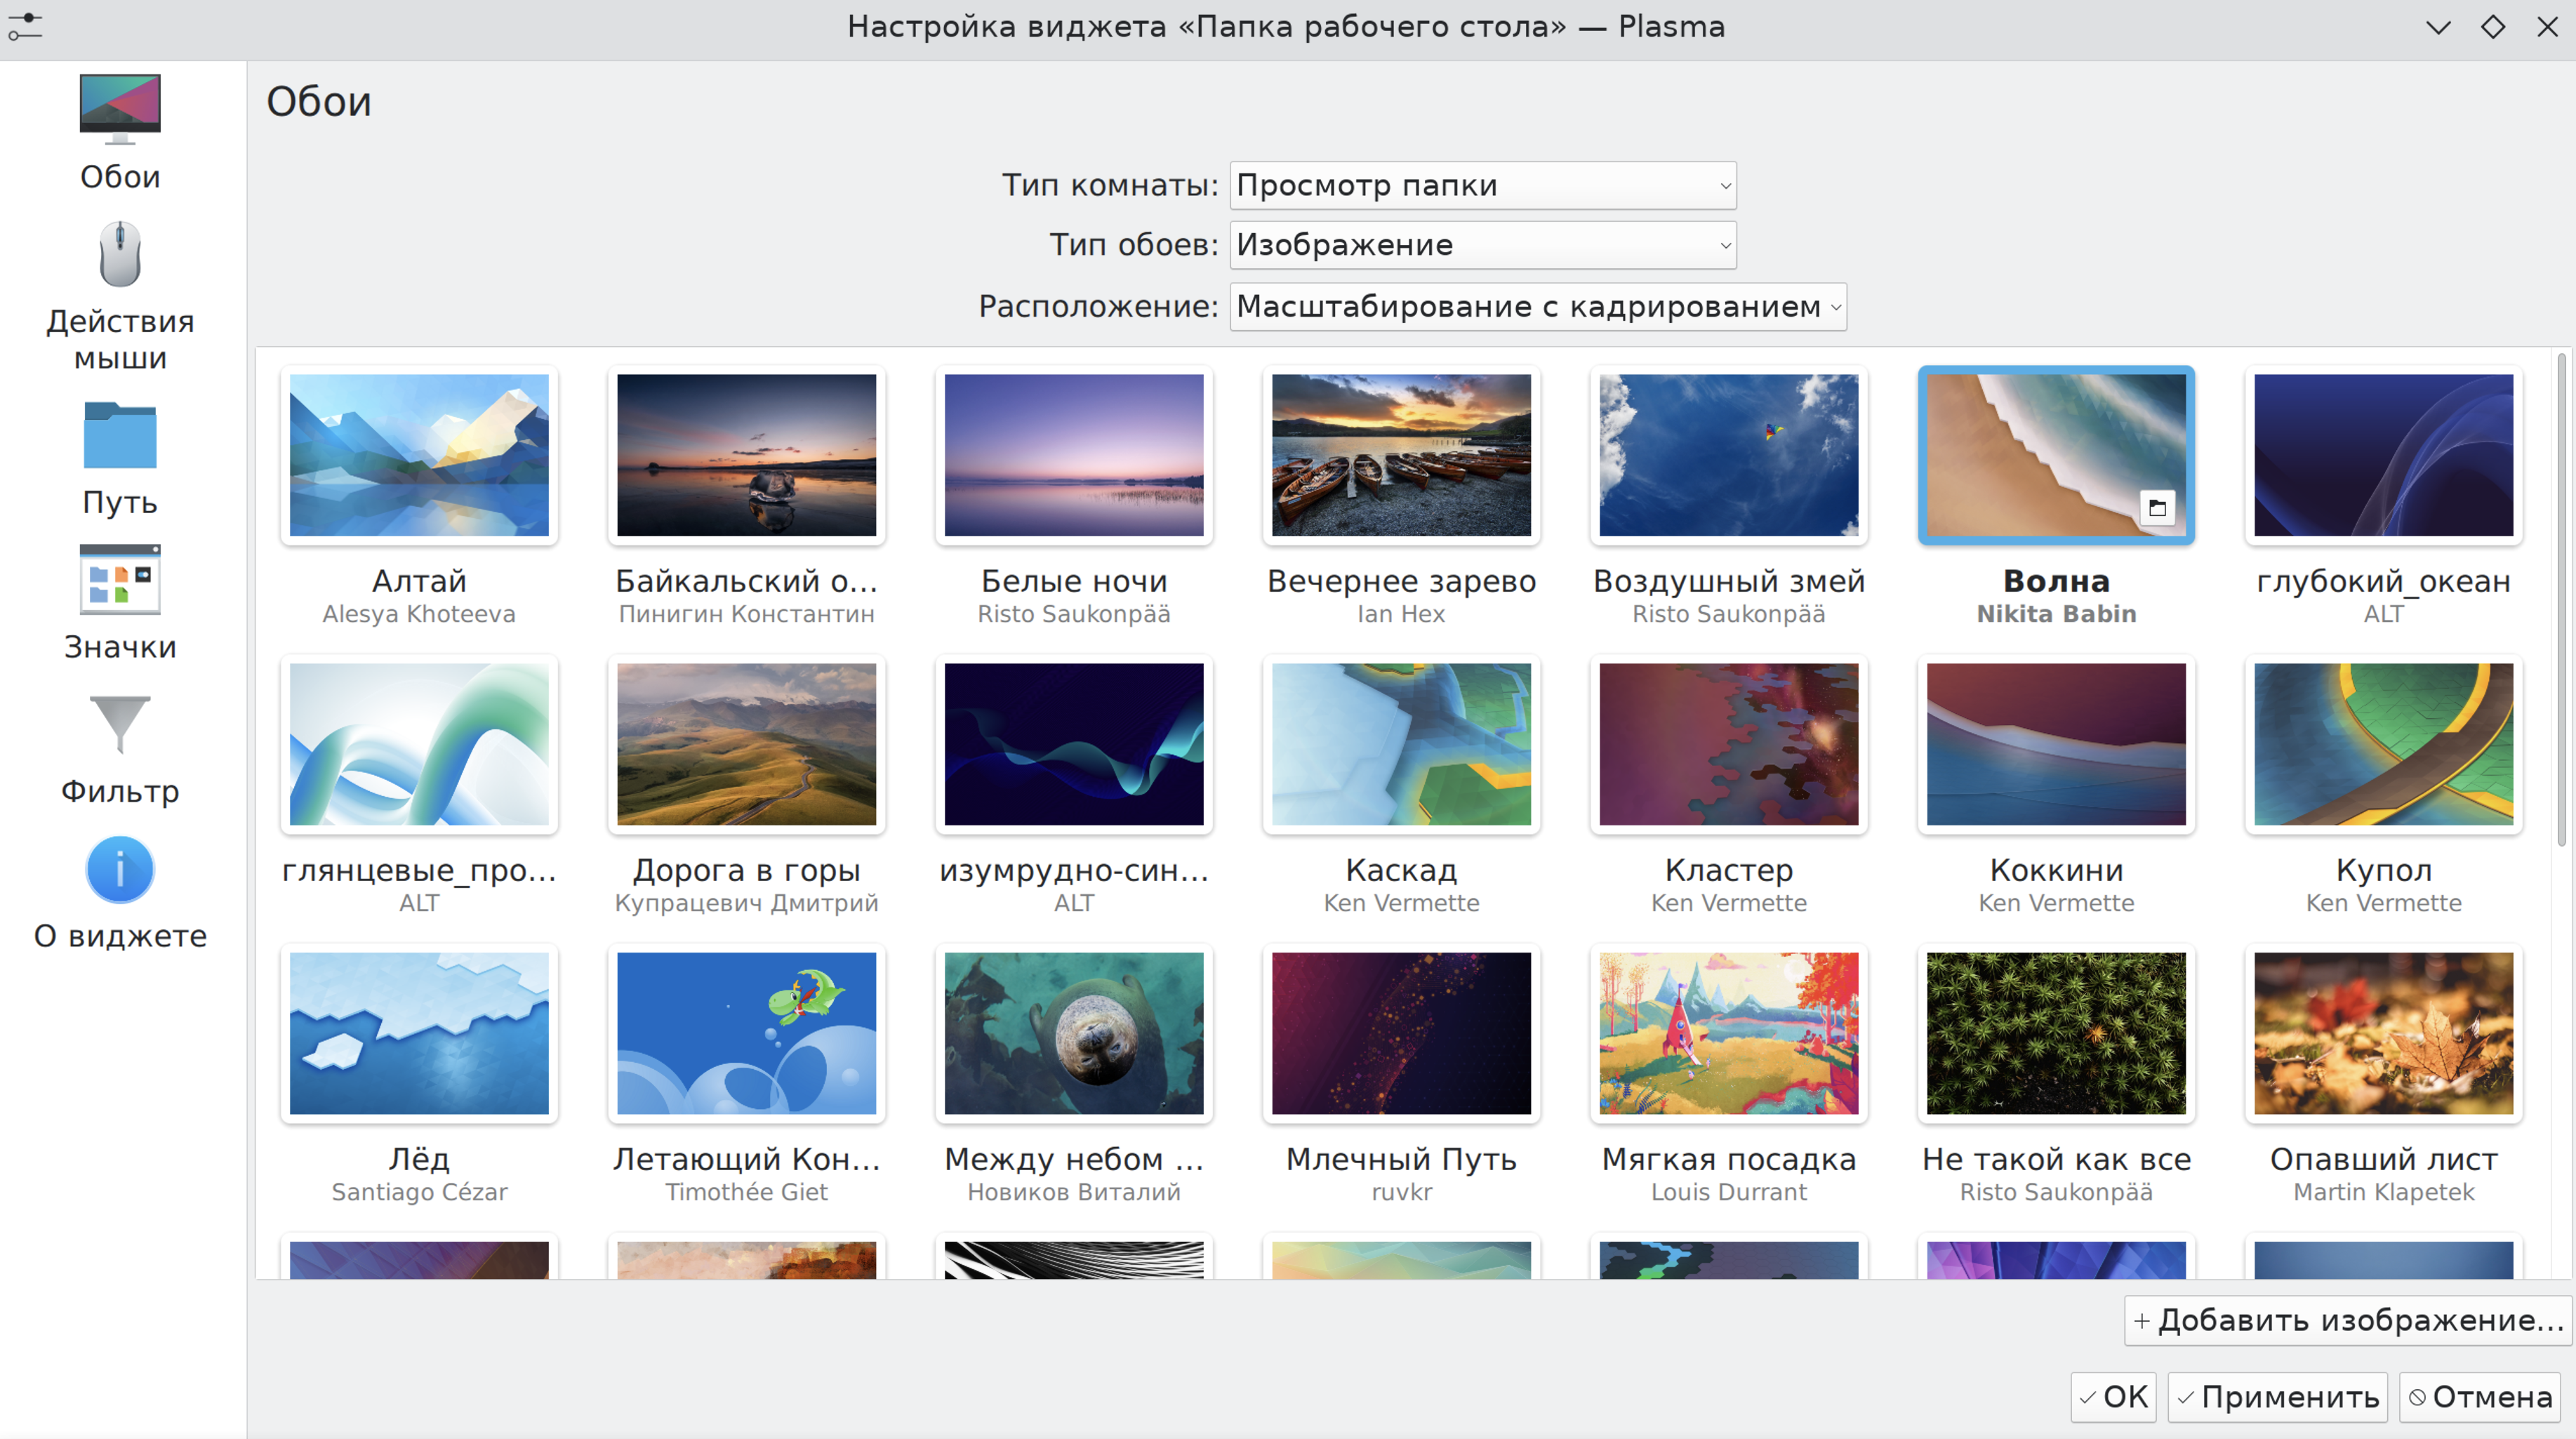Click the settings sliders icon in title bar
Image resolution: width=2576 pixels, height=1439 pixels.
[25, 27]
